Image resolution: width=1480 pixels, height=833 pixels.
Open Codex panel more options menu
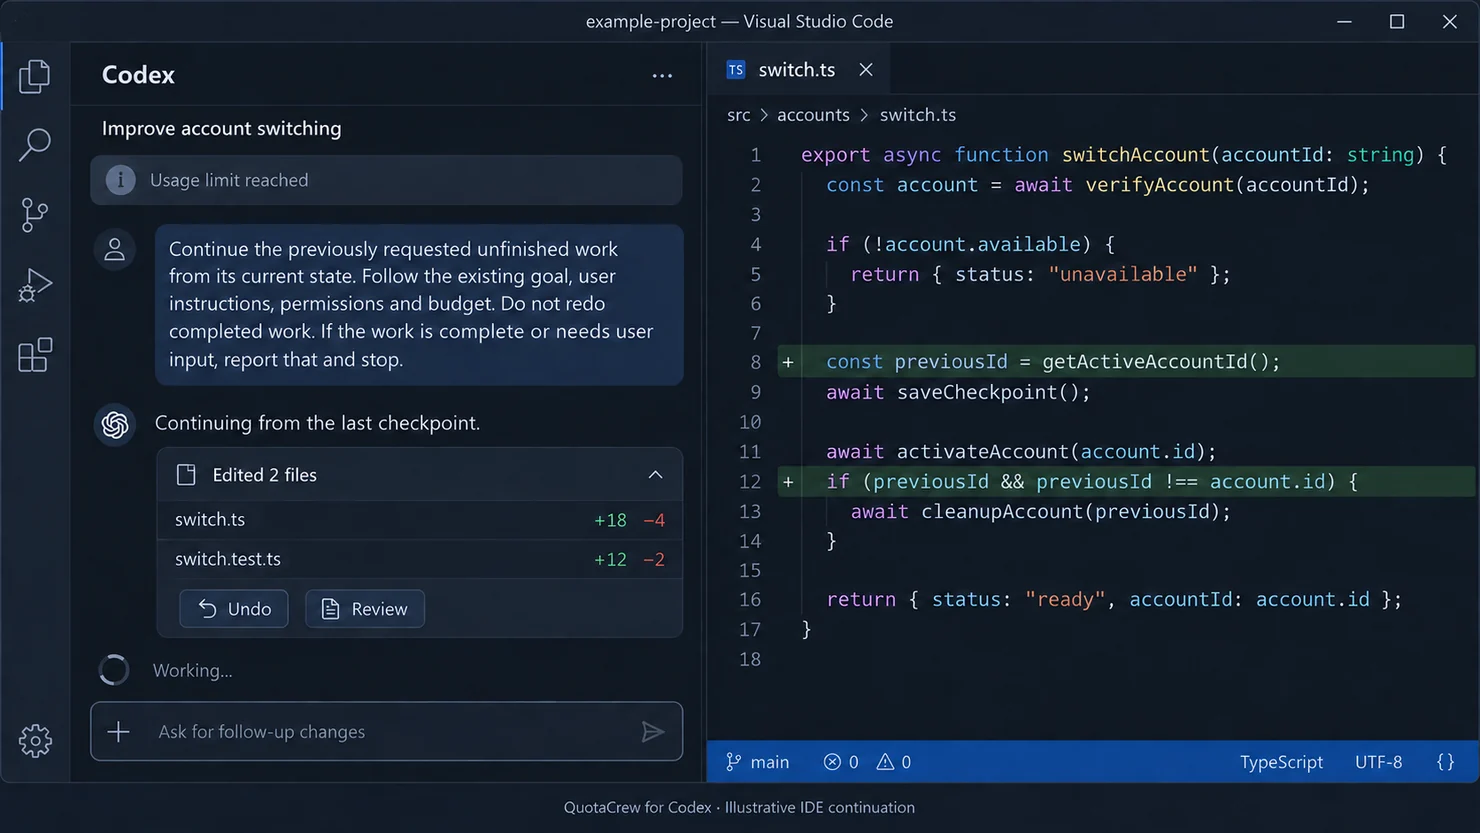(x=662, y=76)
